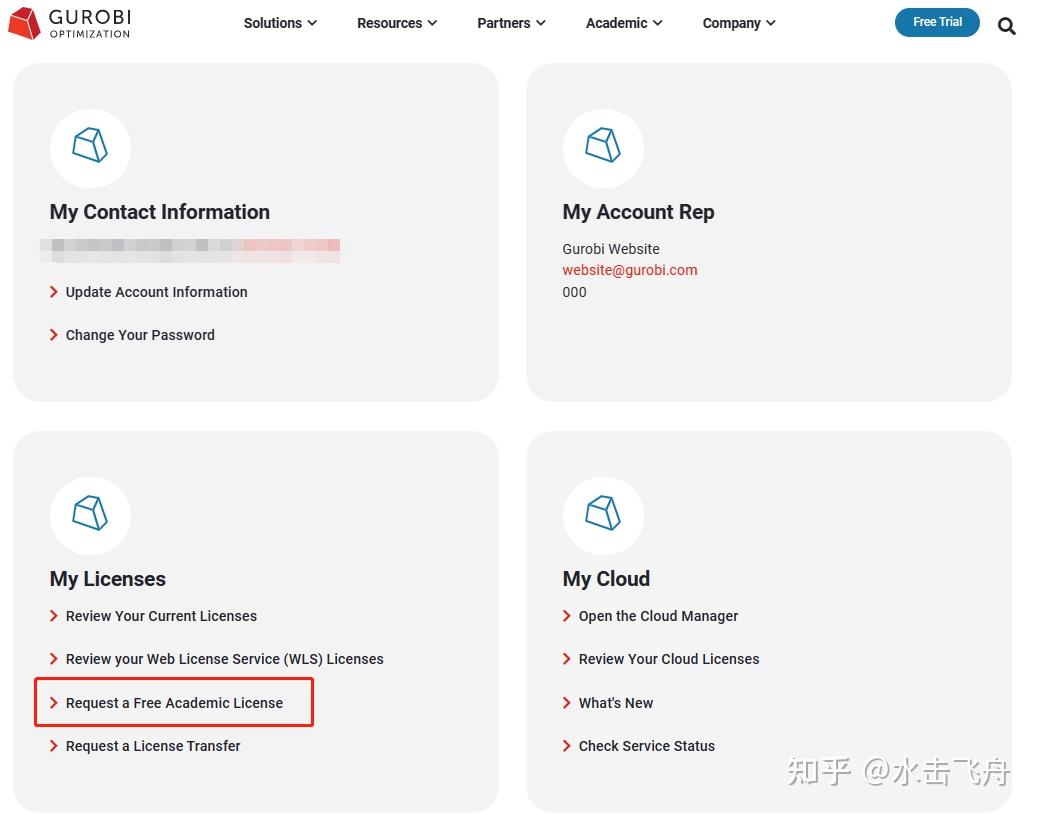This screenshot has width=1038, height=815.
Task: Click the Gurobi Optimization logo
Action: click(x=70, y=23)
